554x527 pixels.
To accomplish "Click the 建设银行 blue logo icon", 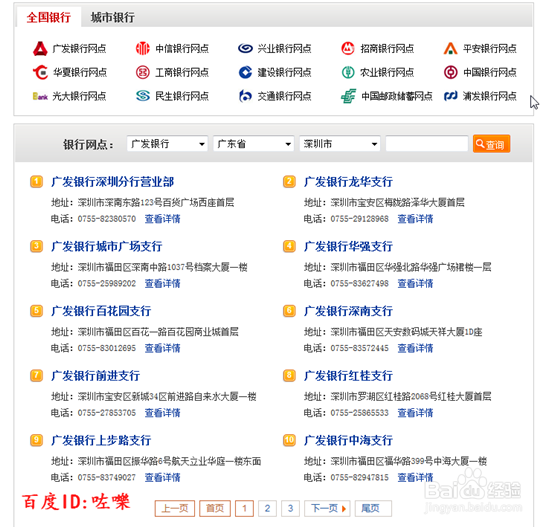I will [245, 72].
